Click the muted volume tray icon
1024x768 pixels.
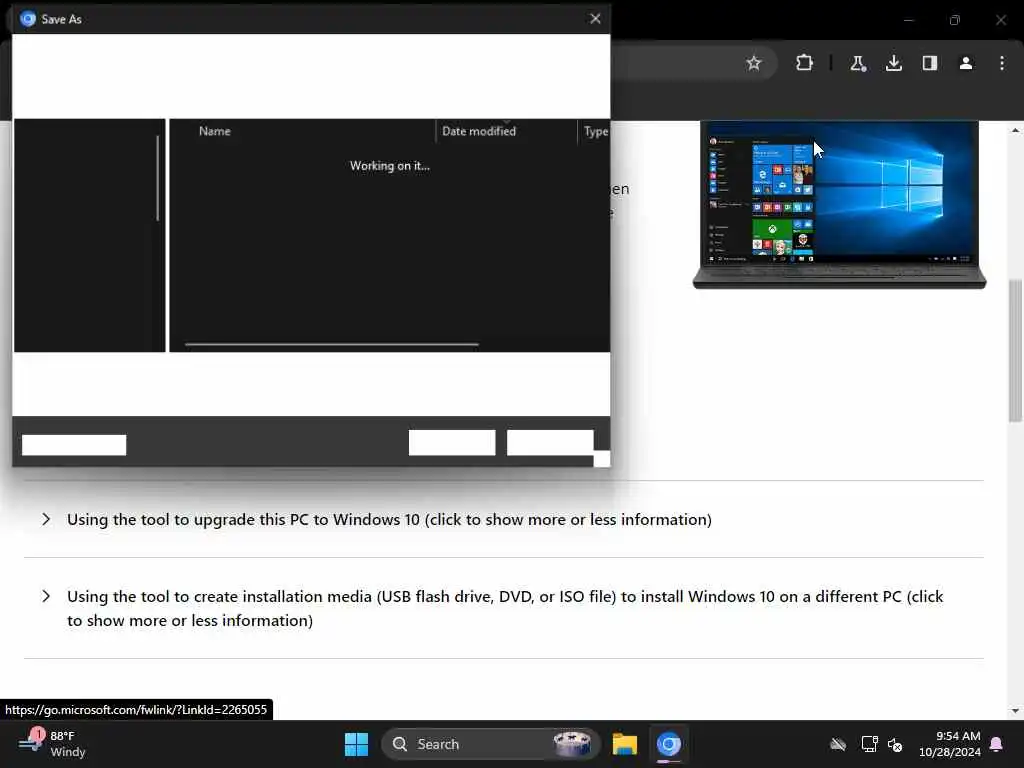895,744
